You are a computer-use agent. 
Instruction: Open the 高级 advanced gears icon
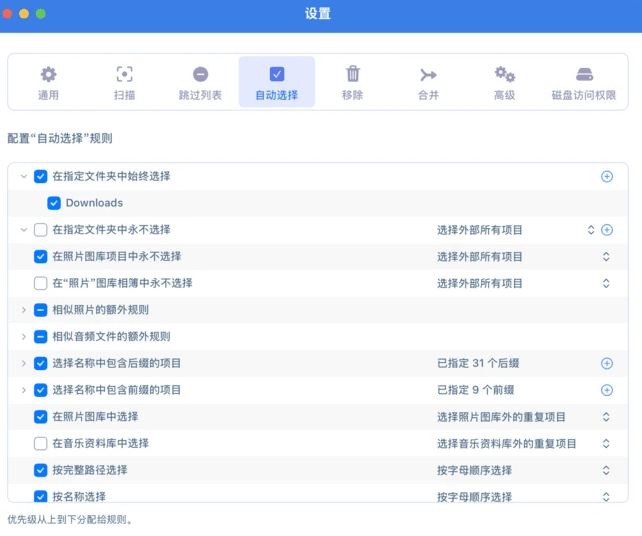pos(505,75)
